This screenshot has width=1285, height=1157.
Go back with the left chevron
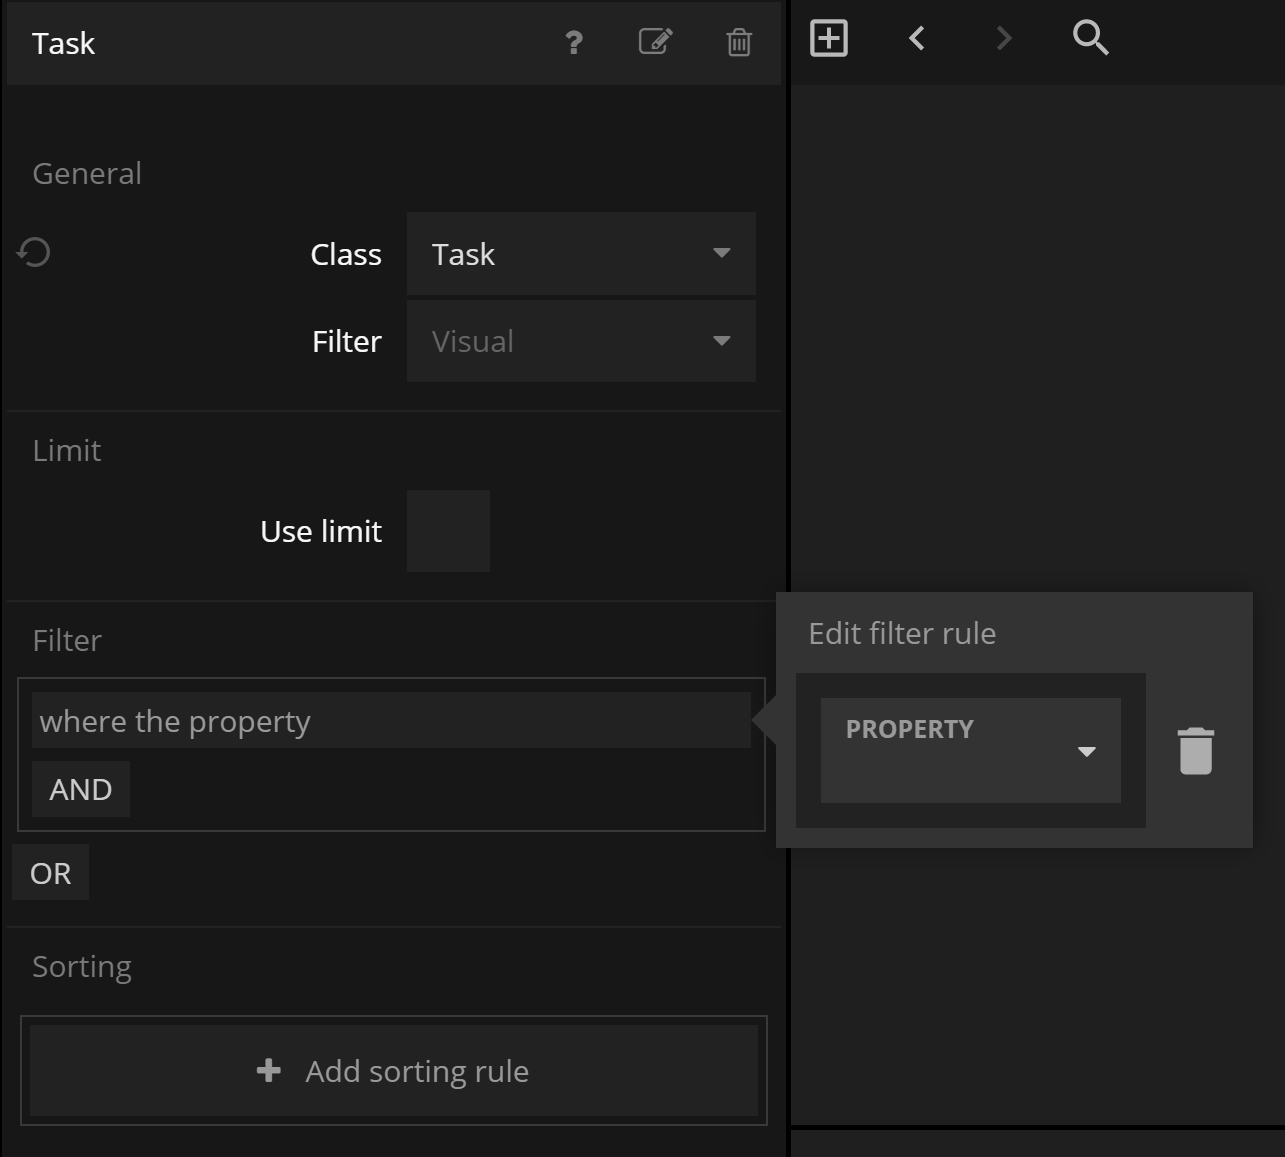[x=917, y=39]
